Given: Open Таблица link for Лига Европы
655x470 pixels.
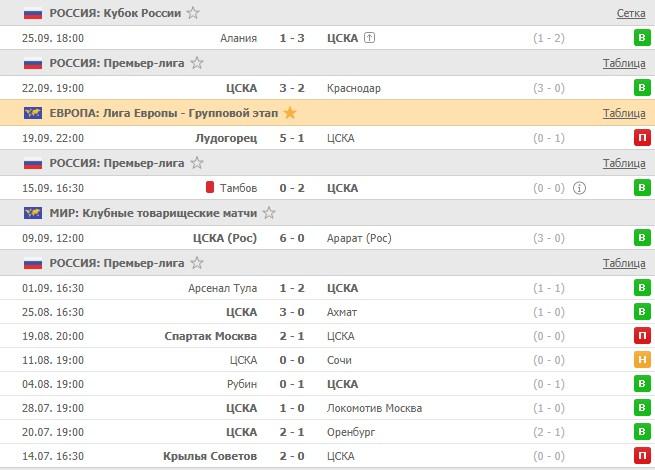Looking at the screenshot, I should click(623, 113).
